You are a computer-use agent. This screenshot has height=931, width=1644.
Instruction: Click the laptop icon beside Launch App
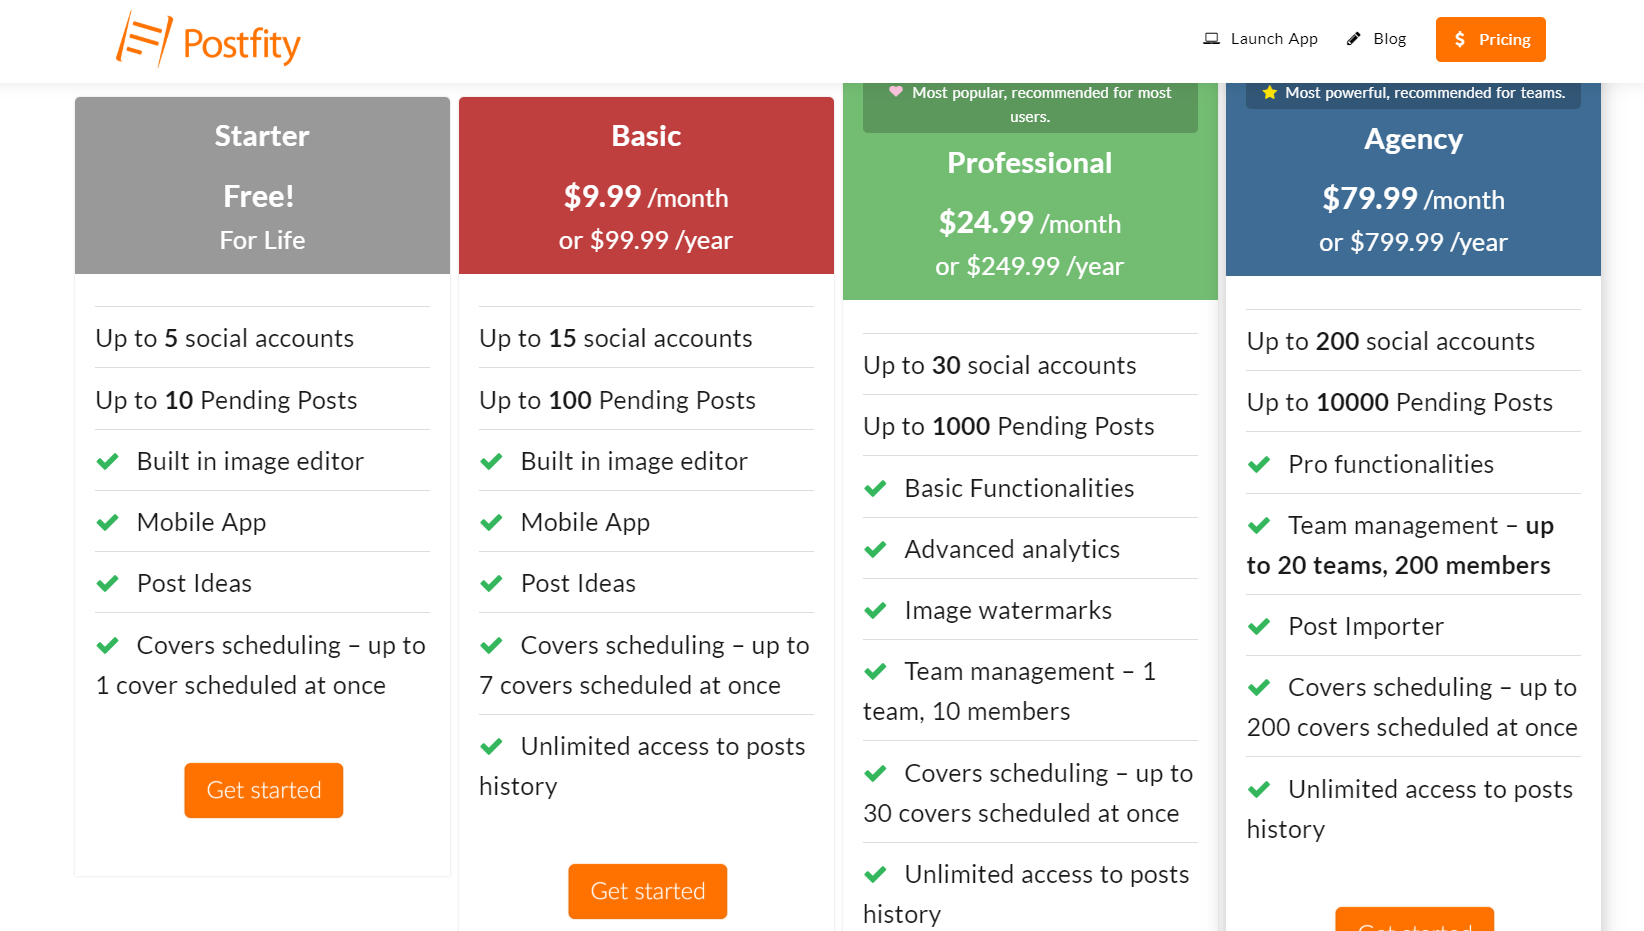(1211, 39)
